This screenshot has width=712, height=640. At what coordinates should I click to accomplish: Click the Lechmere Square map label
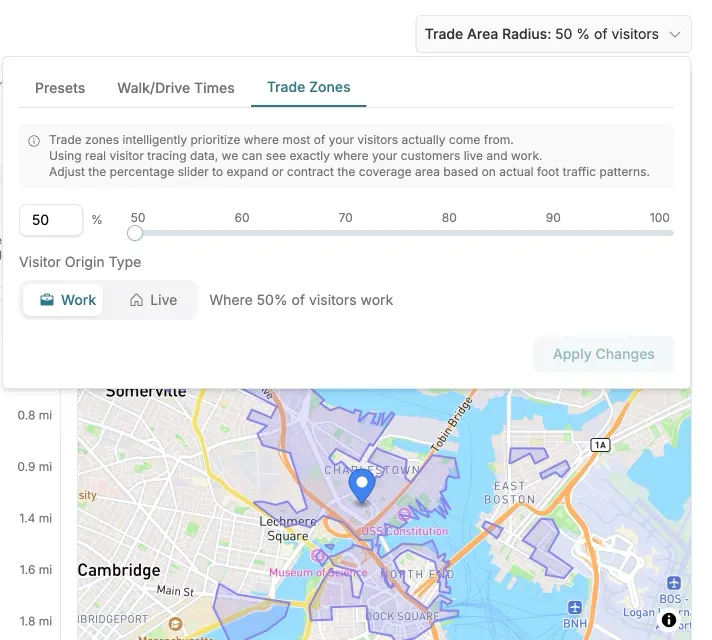(x=288, y=529)
